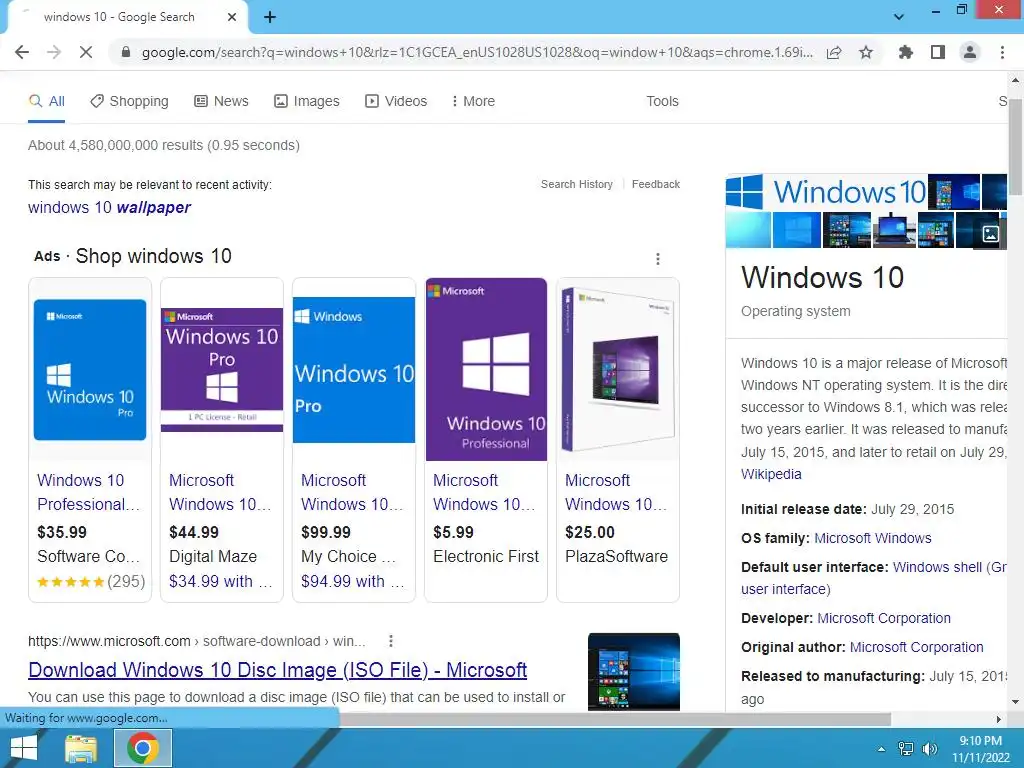1024x768 pixels.
Task: Click the Windows 10 Professional product title
Action: 88,492
